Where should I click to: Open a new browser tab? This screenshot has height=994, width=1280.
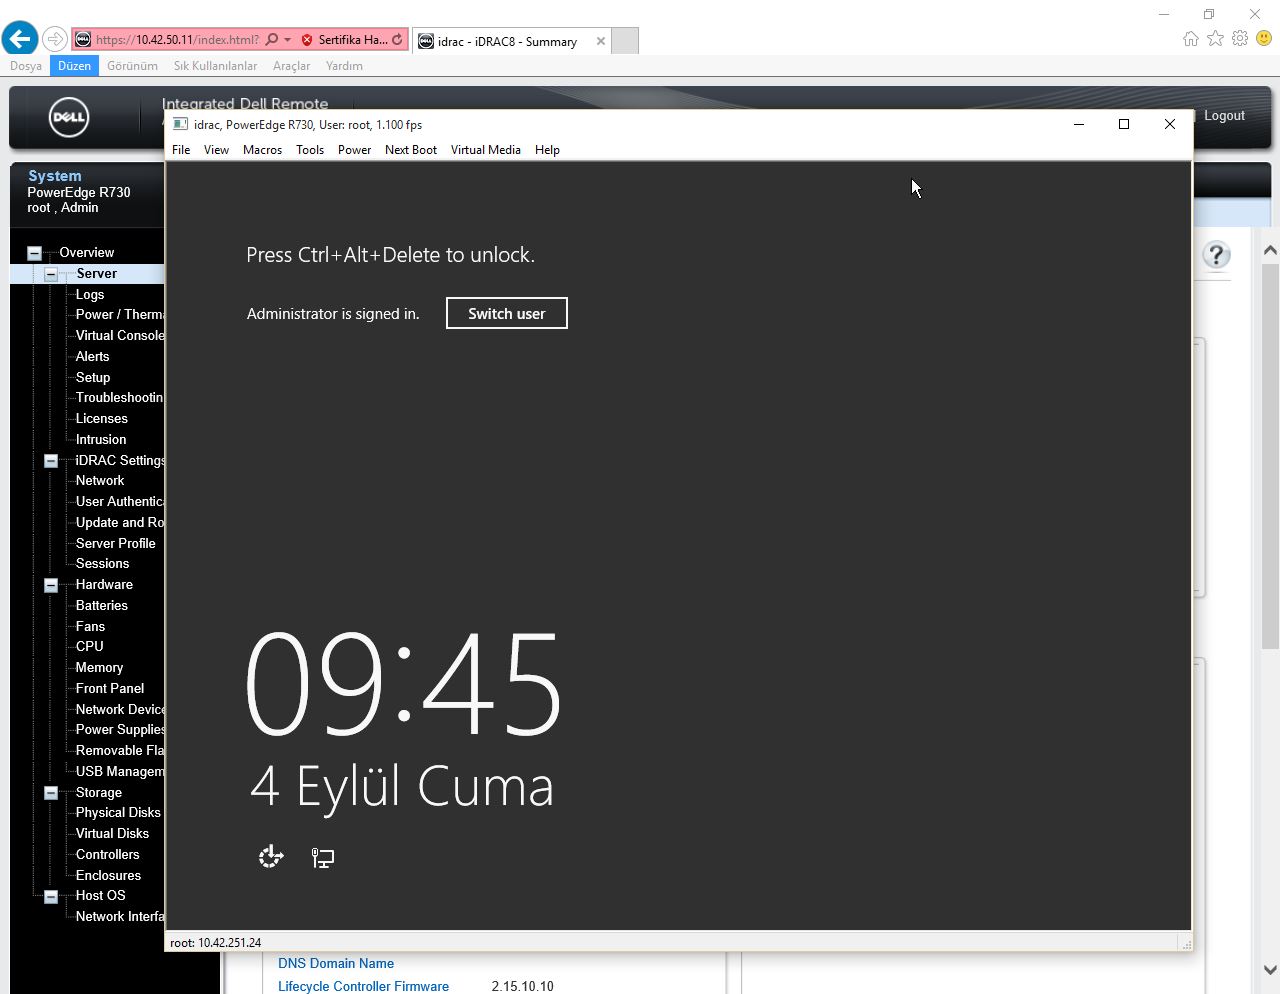click(625, 41)
